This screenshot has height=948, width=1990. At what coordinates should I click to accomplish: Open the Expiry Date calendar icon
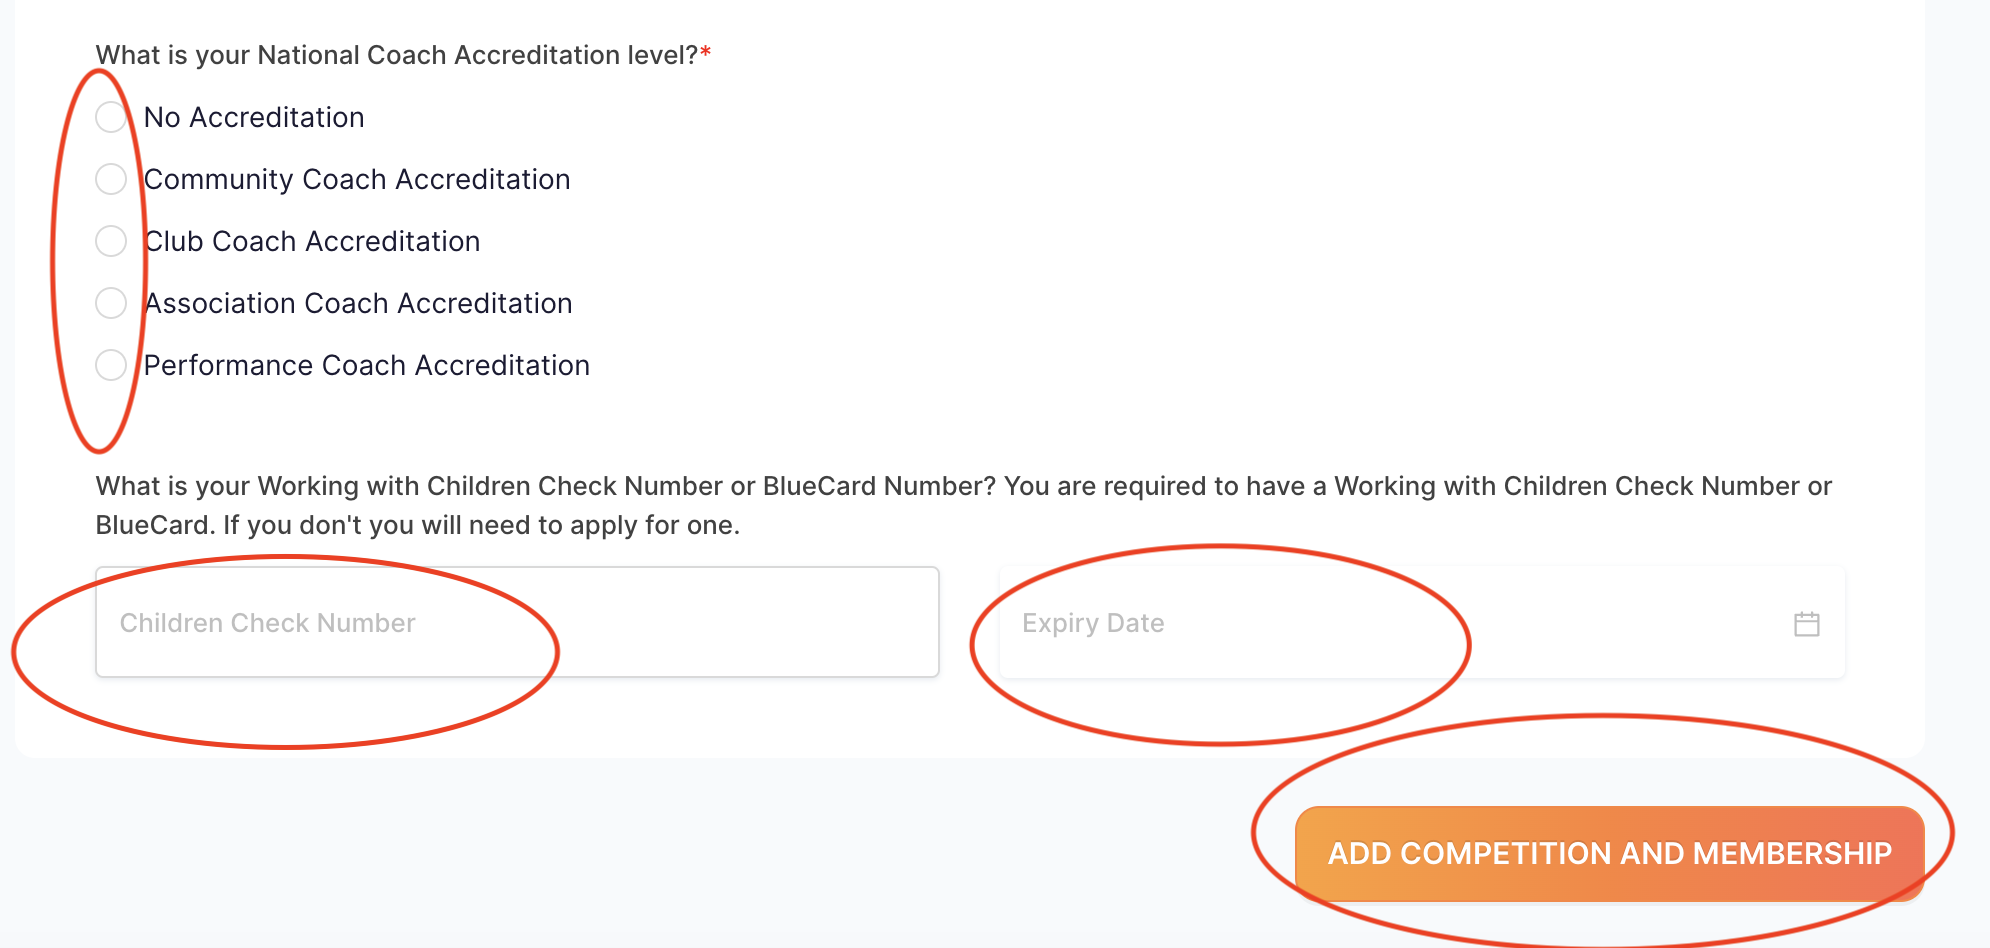pyautogui.click(x=1806, y=624)
